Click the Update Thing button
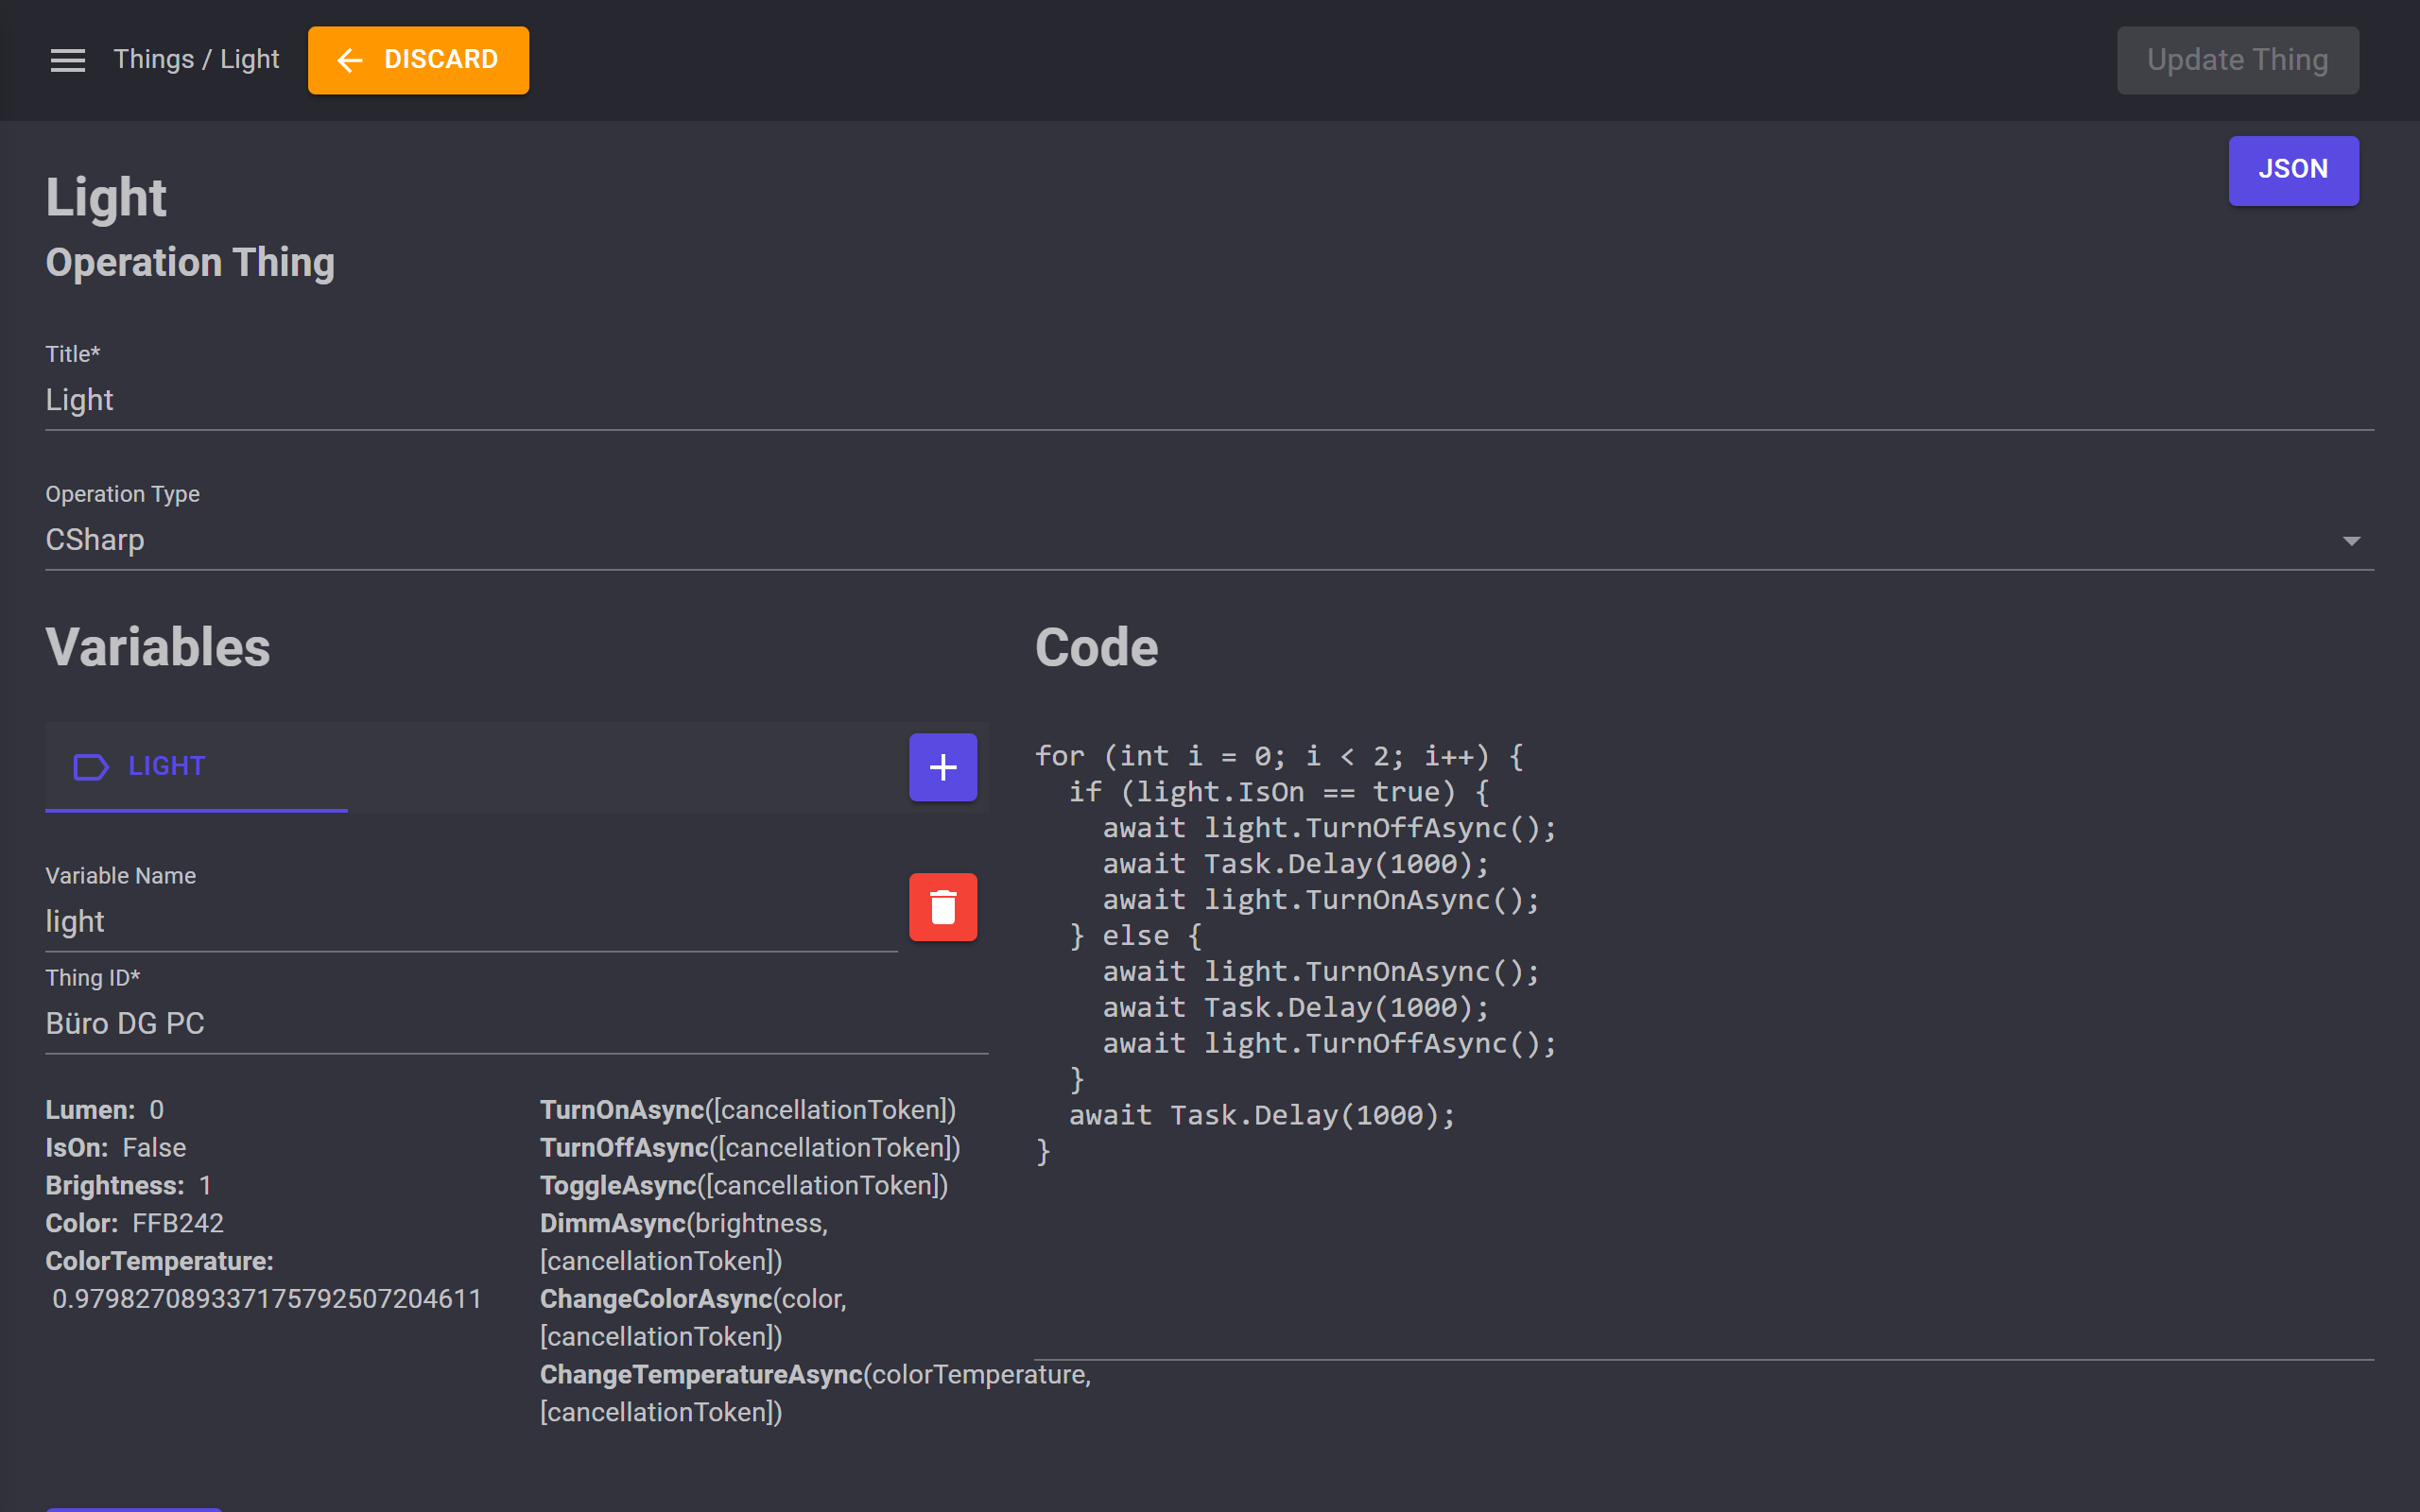Image resolution: width=2420 pixels, height=1512 pixels. click(x=2237, y=60)
